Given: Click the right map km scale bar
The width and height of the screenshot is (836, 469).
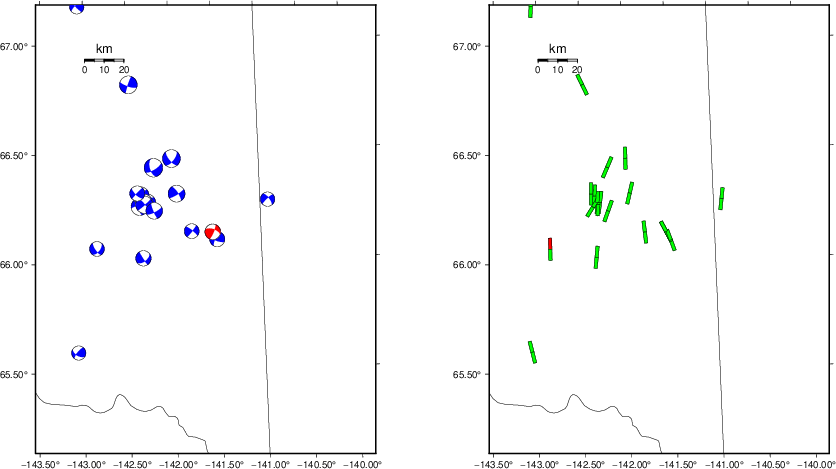Looking at the screenshot, I should tap(557, 61).
